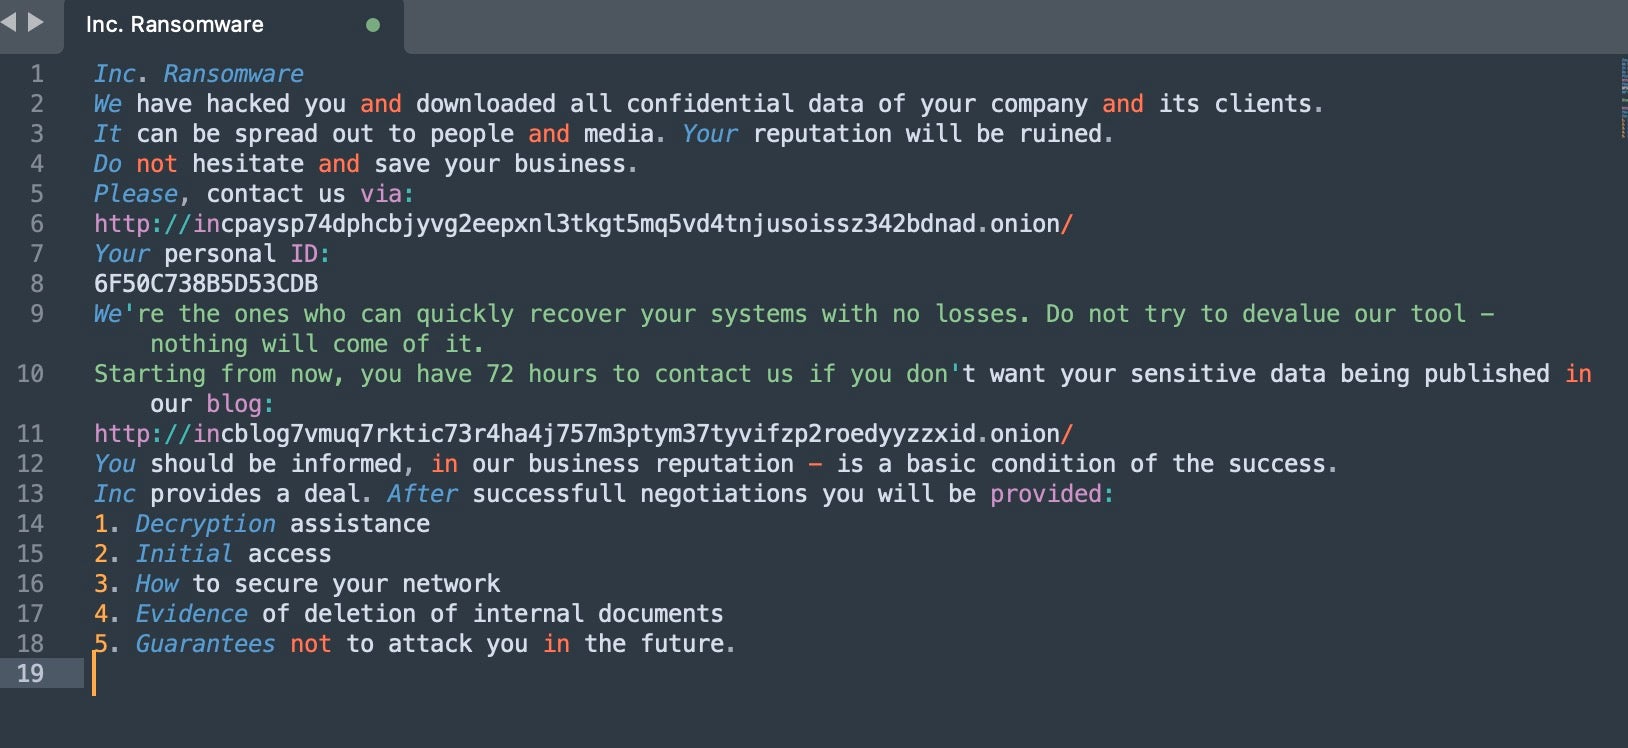Click the title text on line 1

tap(198, 74)
